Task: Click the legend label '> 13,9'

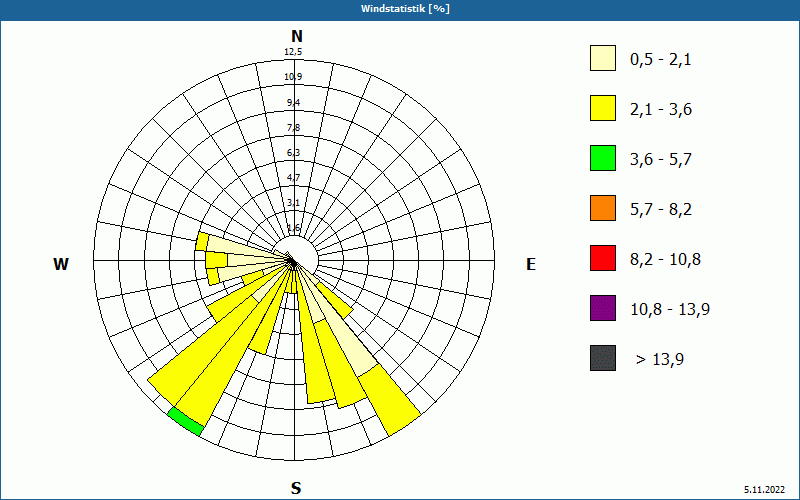Action: (x=660, y=360)
